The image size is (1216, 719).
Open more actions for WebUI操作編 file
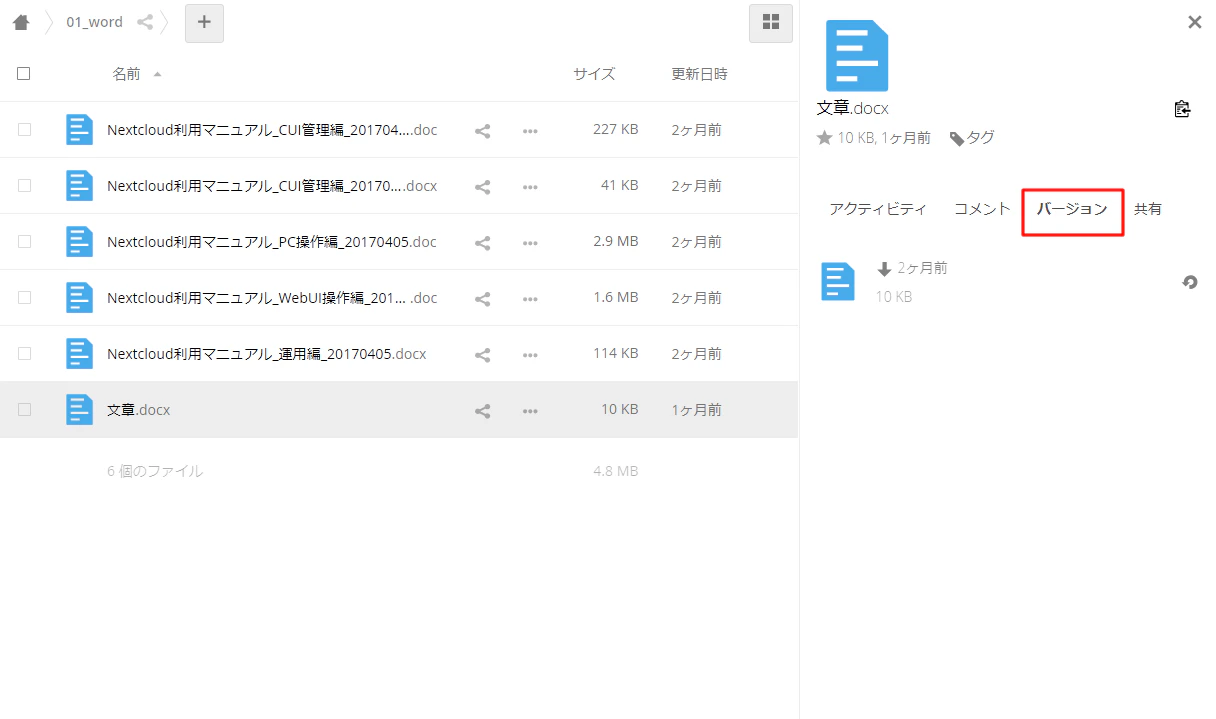530,298
